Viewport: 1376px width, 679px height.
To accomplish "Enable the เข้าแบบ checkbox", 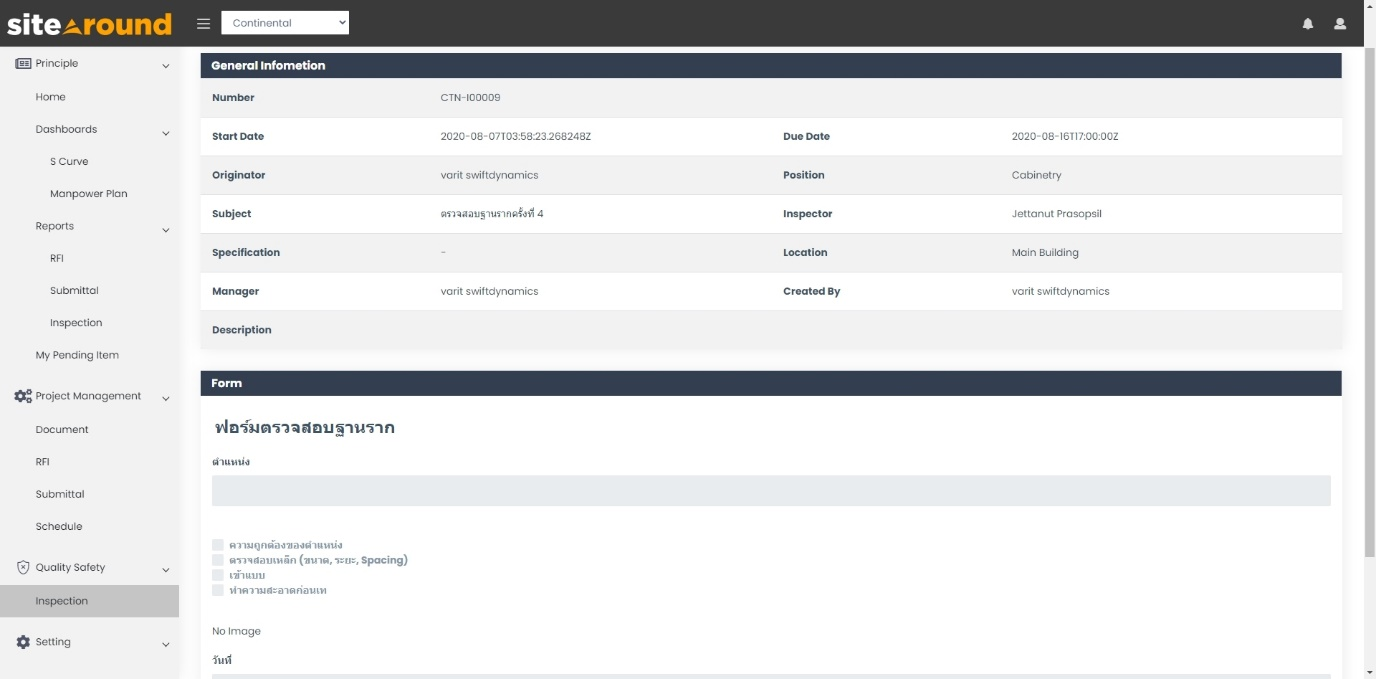I will click(217, 575).
